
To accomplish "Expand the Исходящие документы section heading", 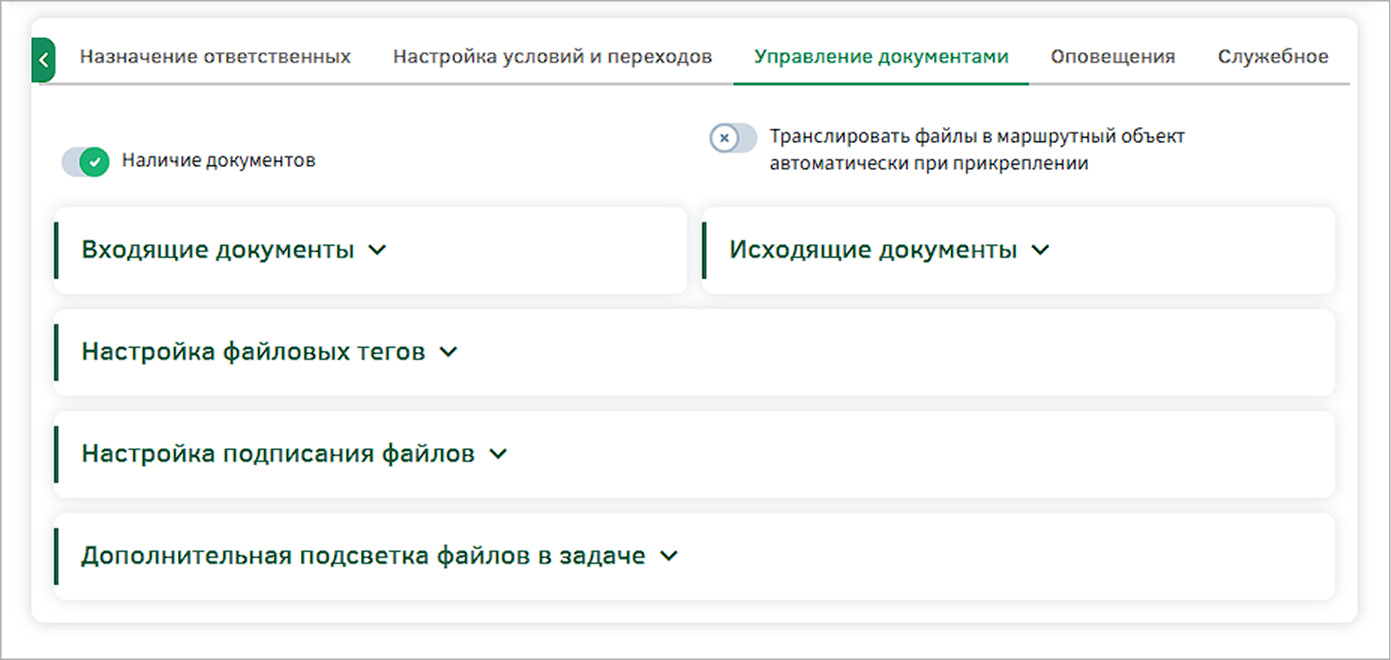I will coord(872,250).
